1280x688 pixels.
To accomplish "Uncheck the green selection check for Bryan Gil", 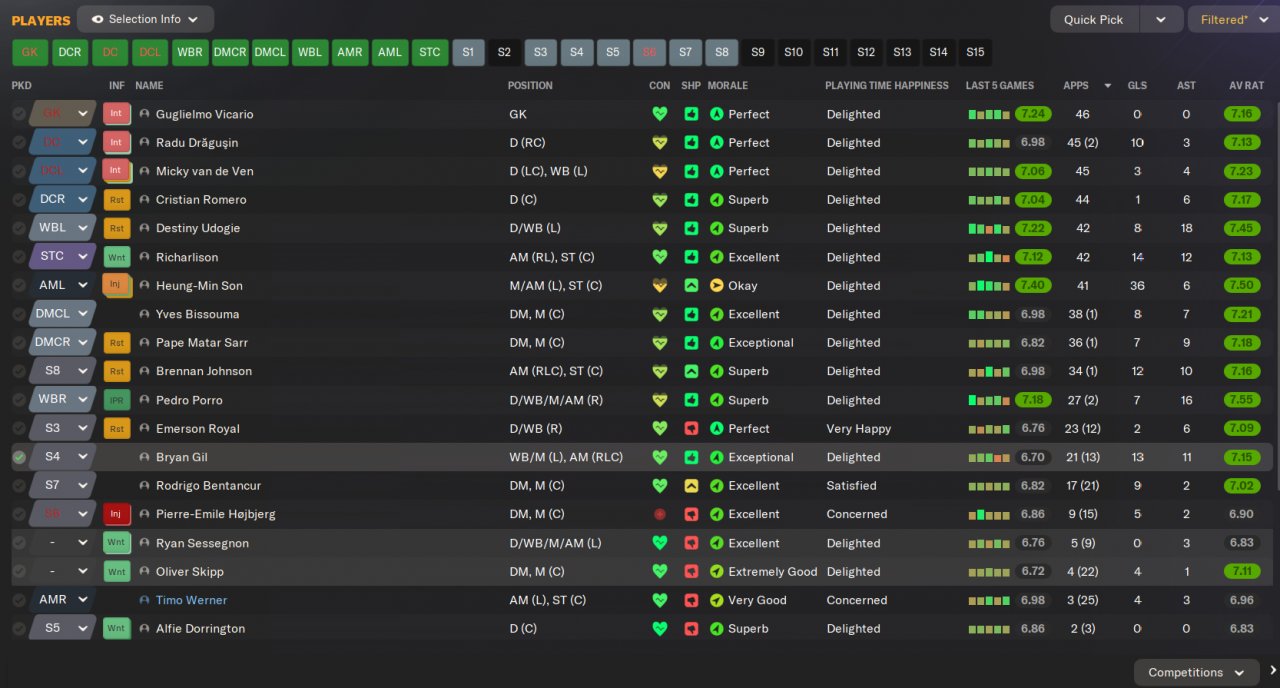I will [19, 457].
